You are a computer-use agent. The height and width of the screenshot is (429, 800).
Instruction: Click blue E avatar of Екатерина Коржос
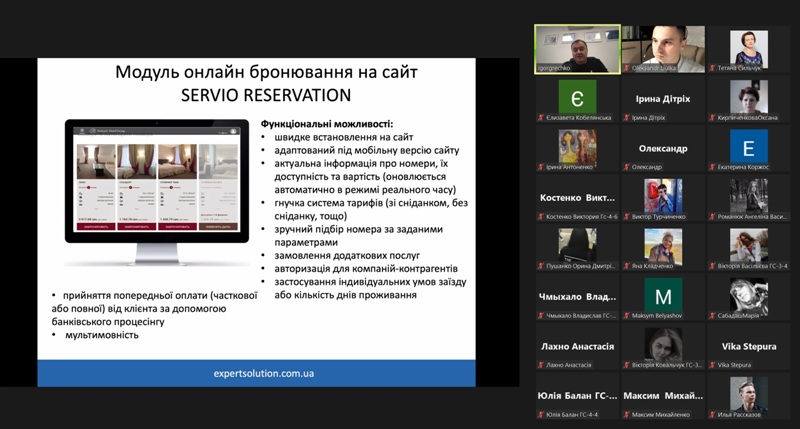click(x=748, y=146)
